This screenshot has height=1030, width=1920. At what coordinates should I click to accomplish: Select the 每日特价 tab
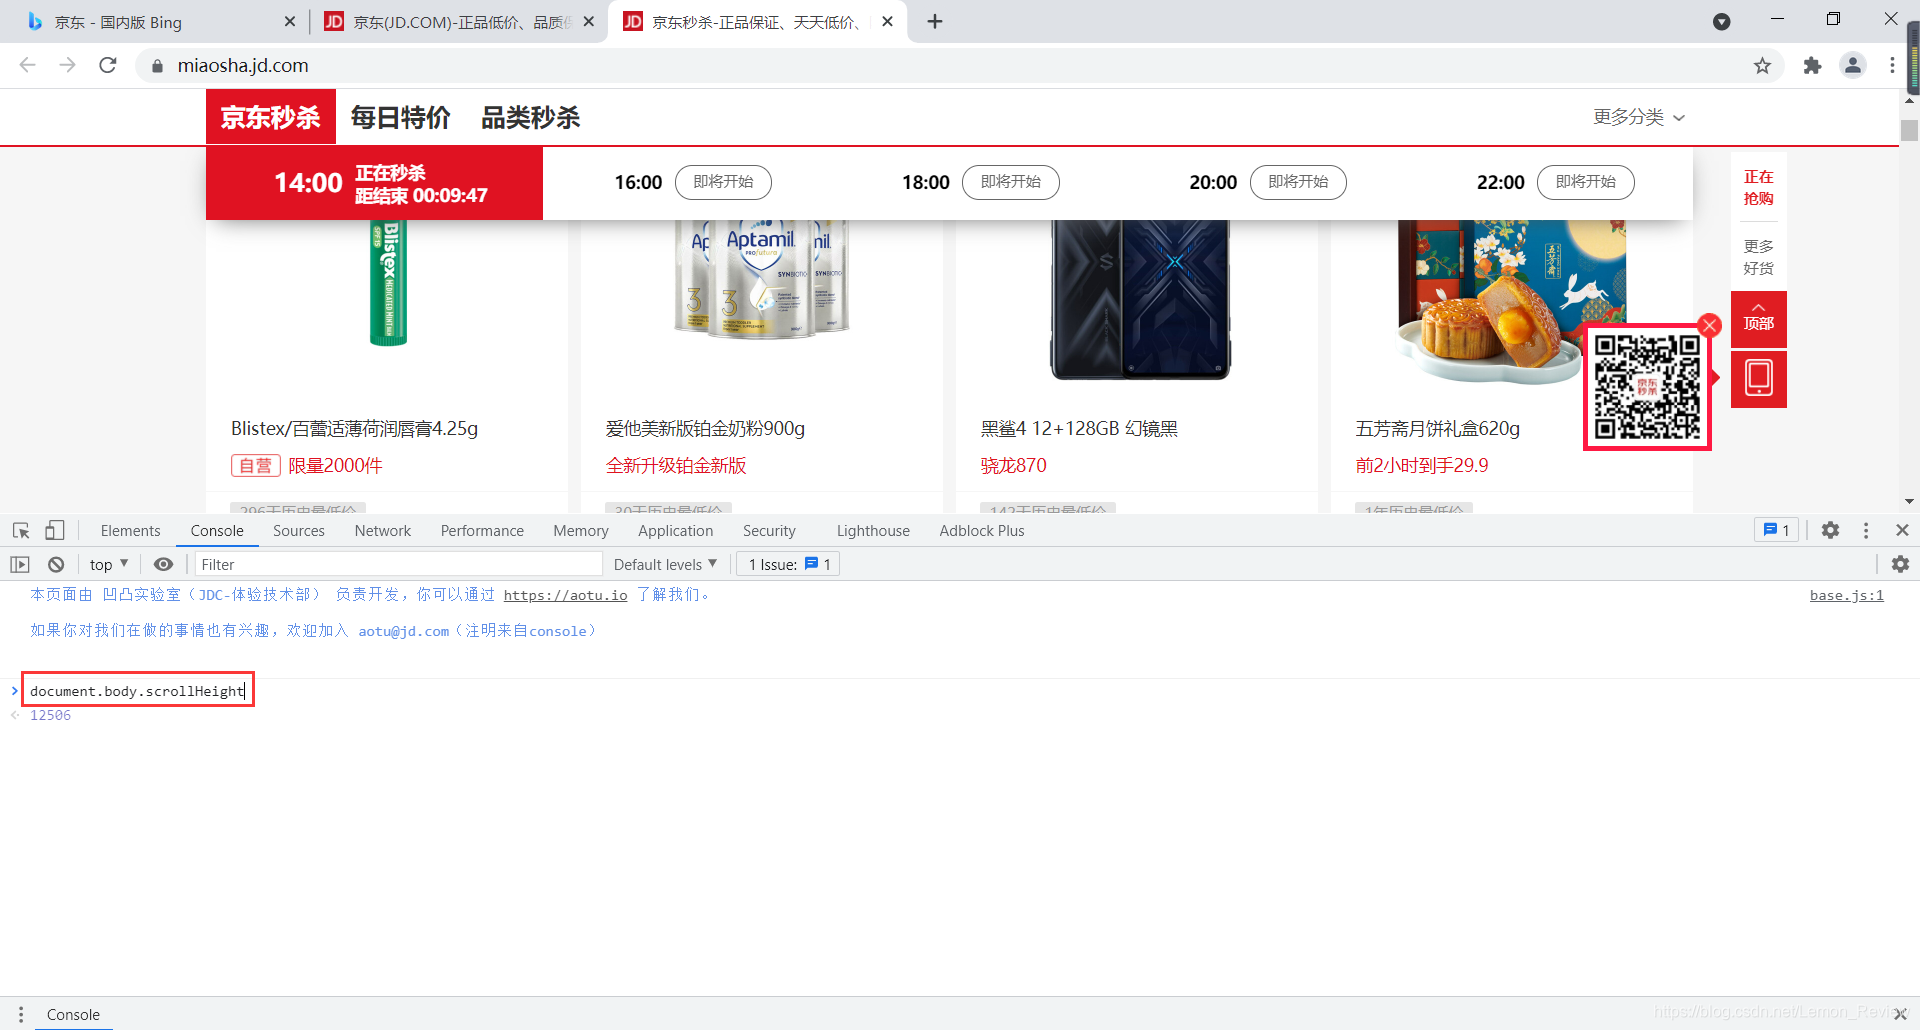[399, 117]
